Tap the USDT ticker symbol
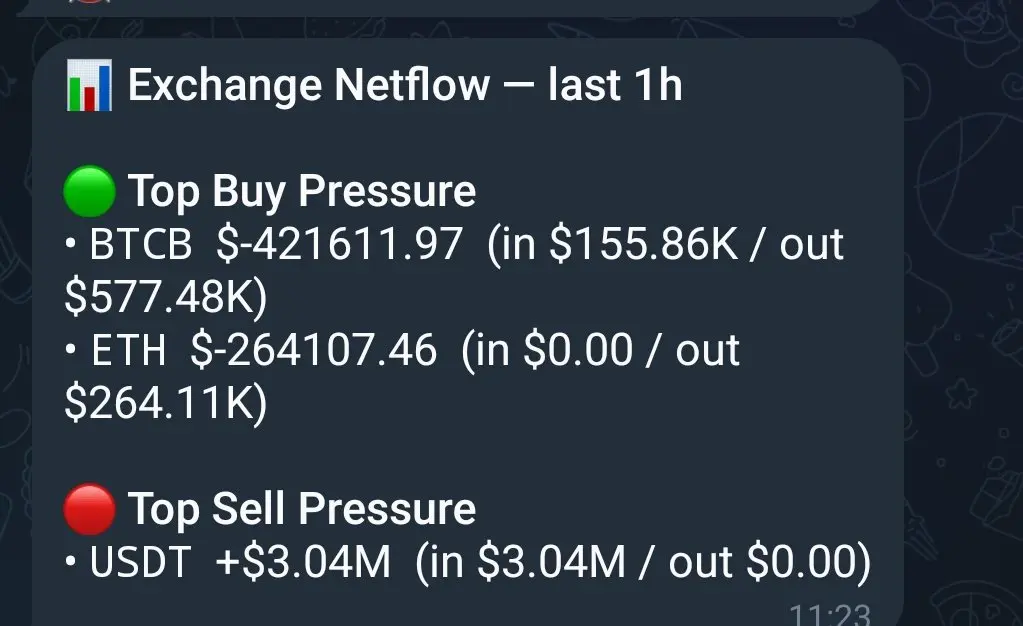This screenshot has height=626, width=1023. (x=140, y=563)
